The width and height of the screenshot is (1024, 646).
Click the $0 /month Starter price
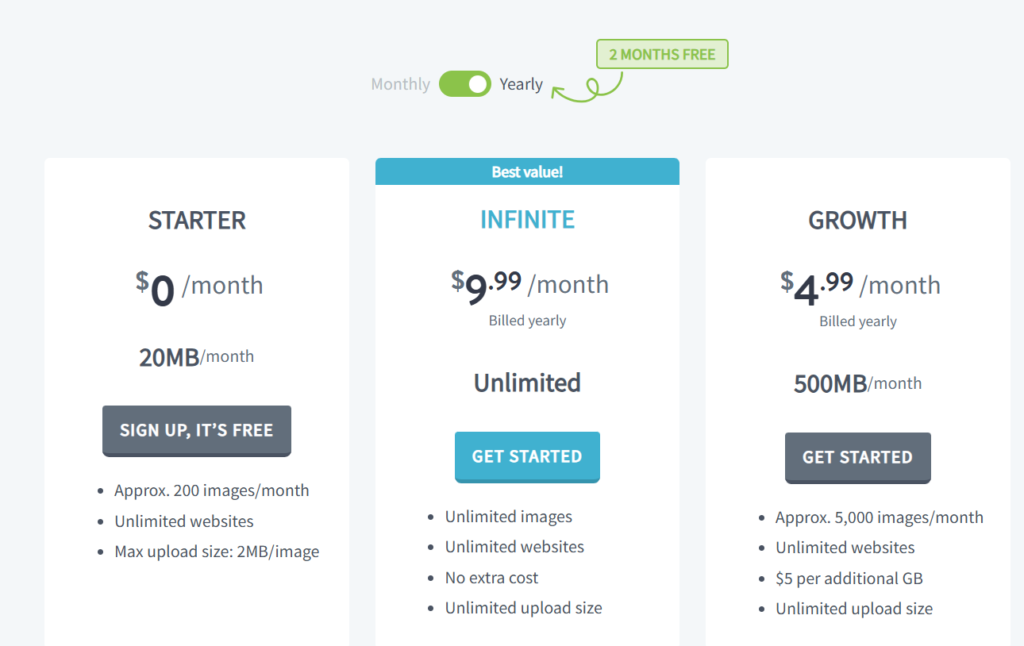coord(199,288)
